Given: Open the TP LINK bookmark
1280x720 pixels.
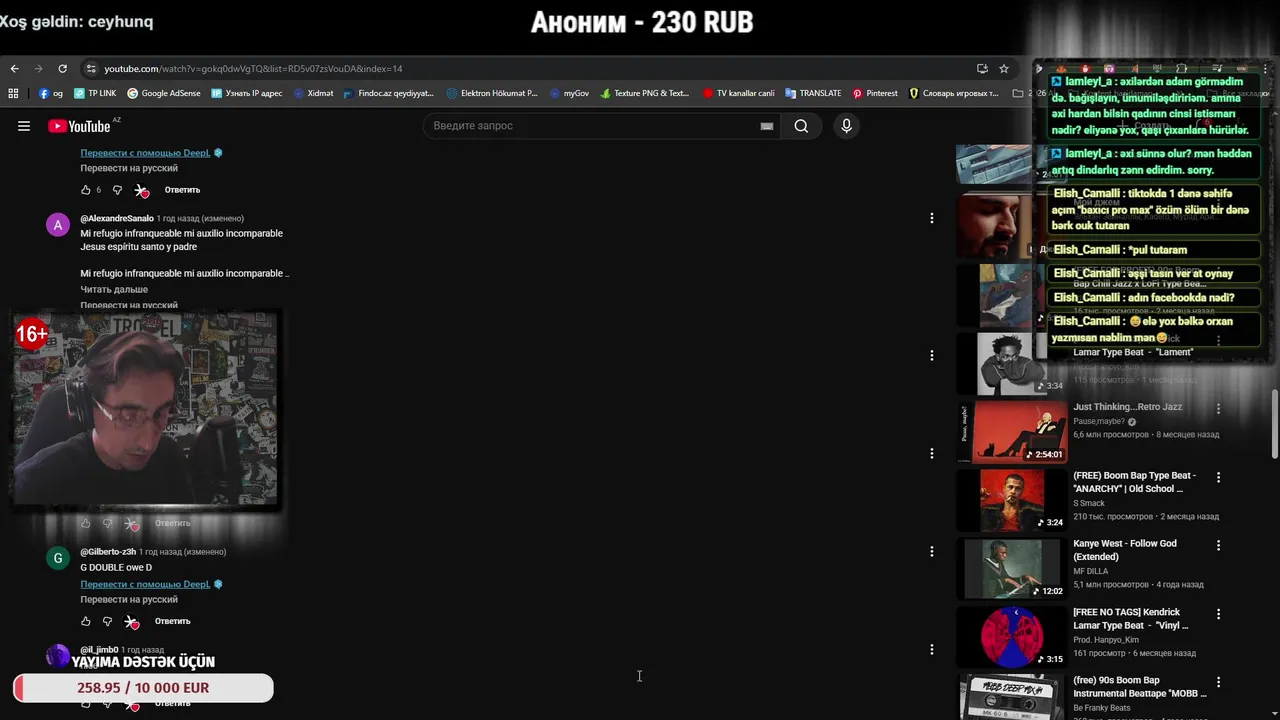Looking at the screenshot, I should pyautogui.click(x=95, y=93).
